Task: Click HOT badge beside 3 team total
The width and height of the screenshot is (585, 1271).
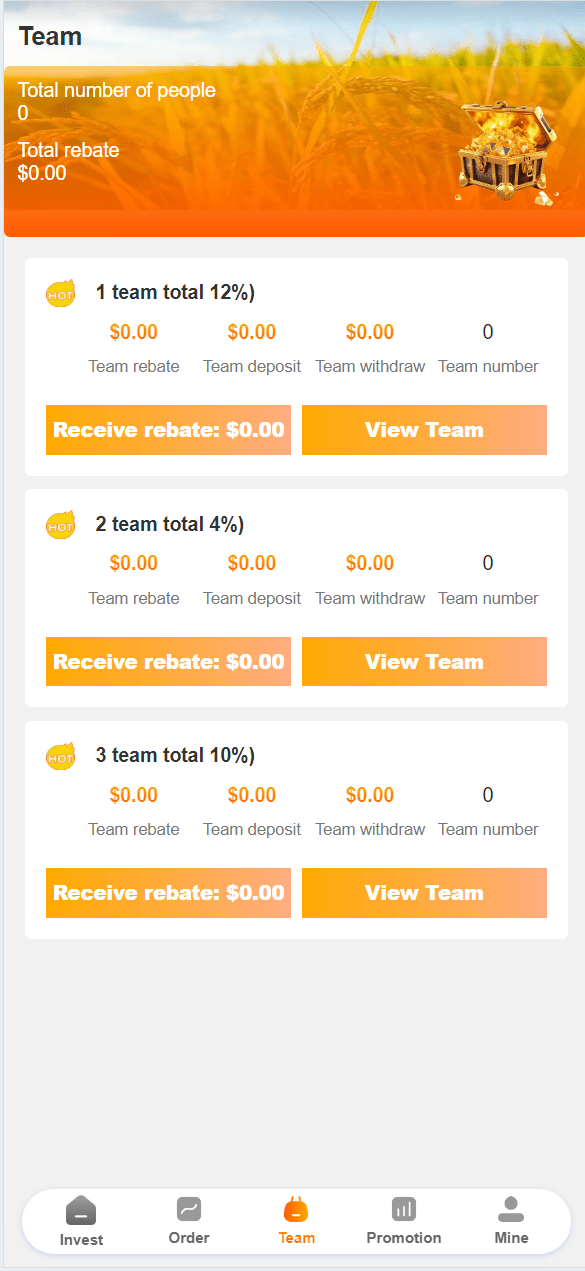Action: point(61,756)
